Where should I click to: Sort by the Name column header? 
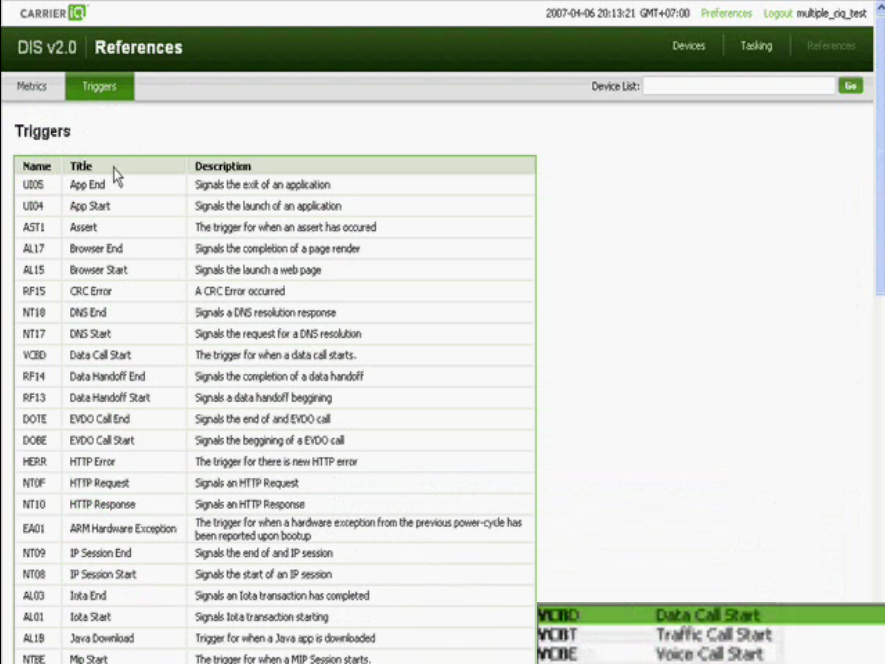pyautogui.click(x=37, y=166)
